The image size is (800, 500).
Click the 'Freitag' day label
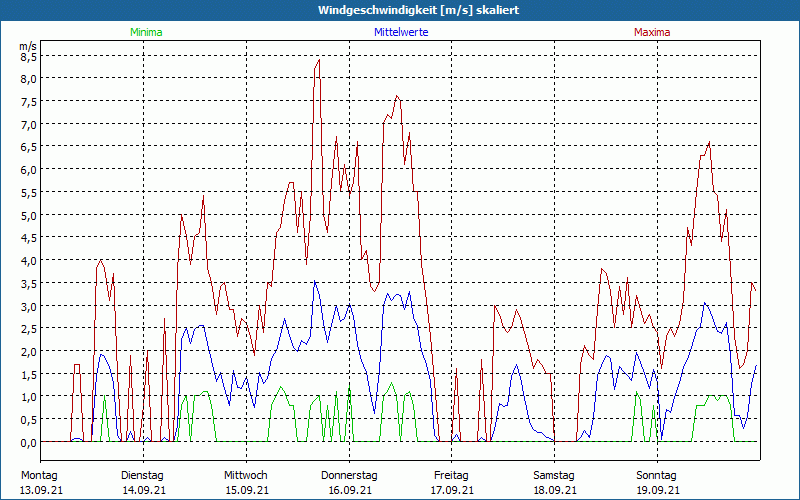click(x=451, y=476)
